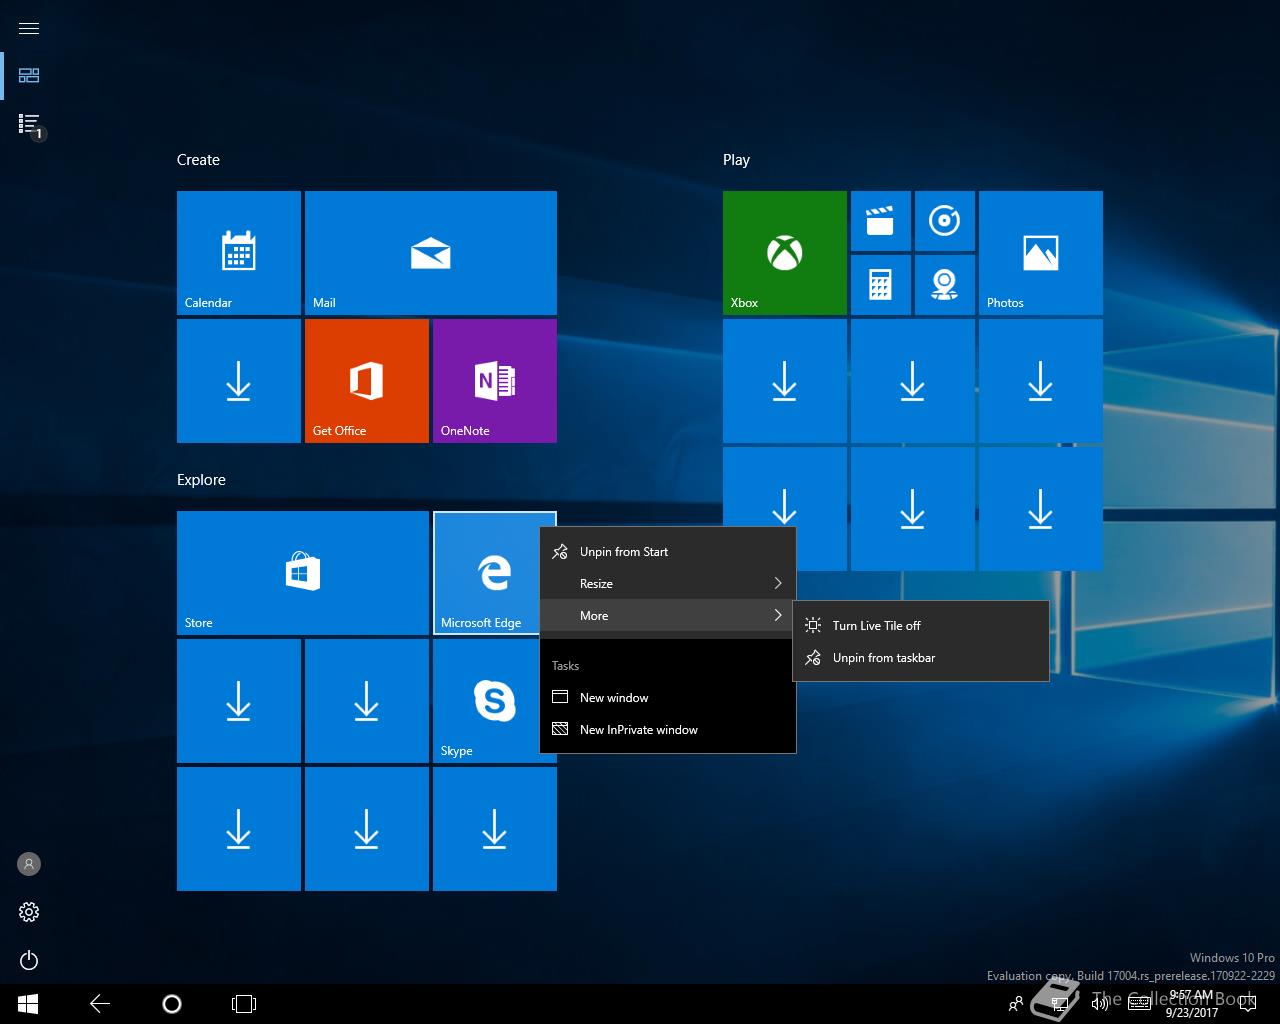
Task: Select Turn Live Tile off
Action: 921,626
